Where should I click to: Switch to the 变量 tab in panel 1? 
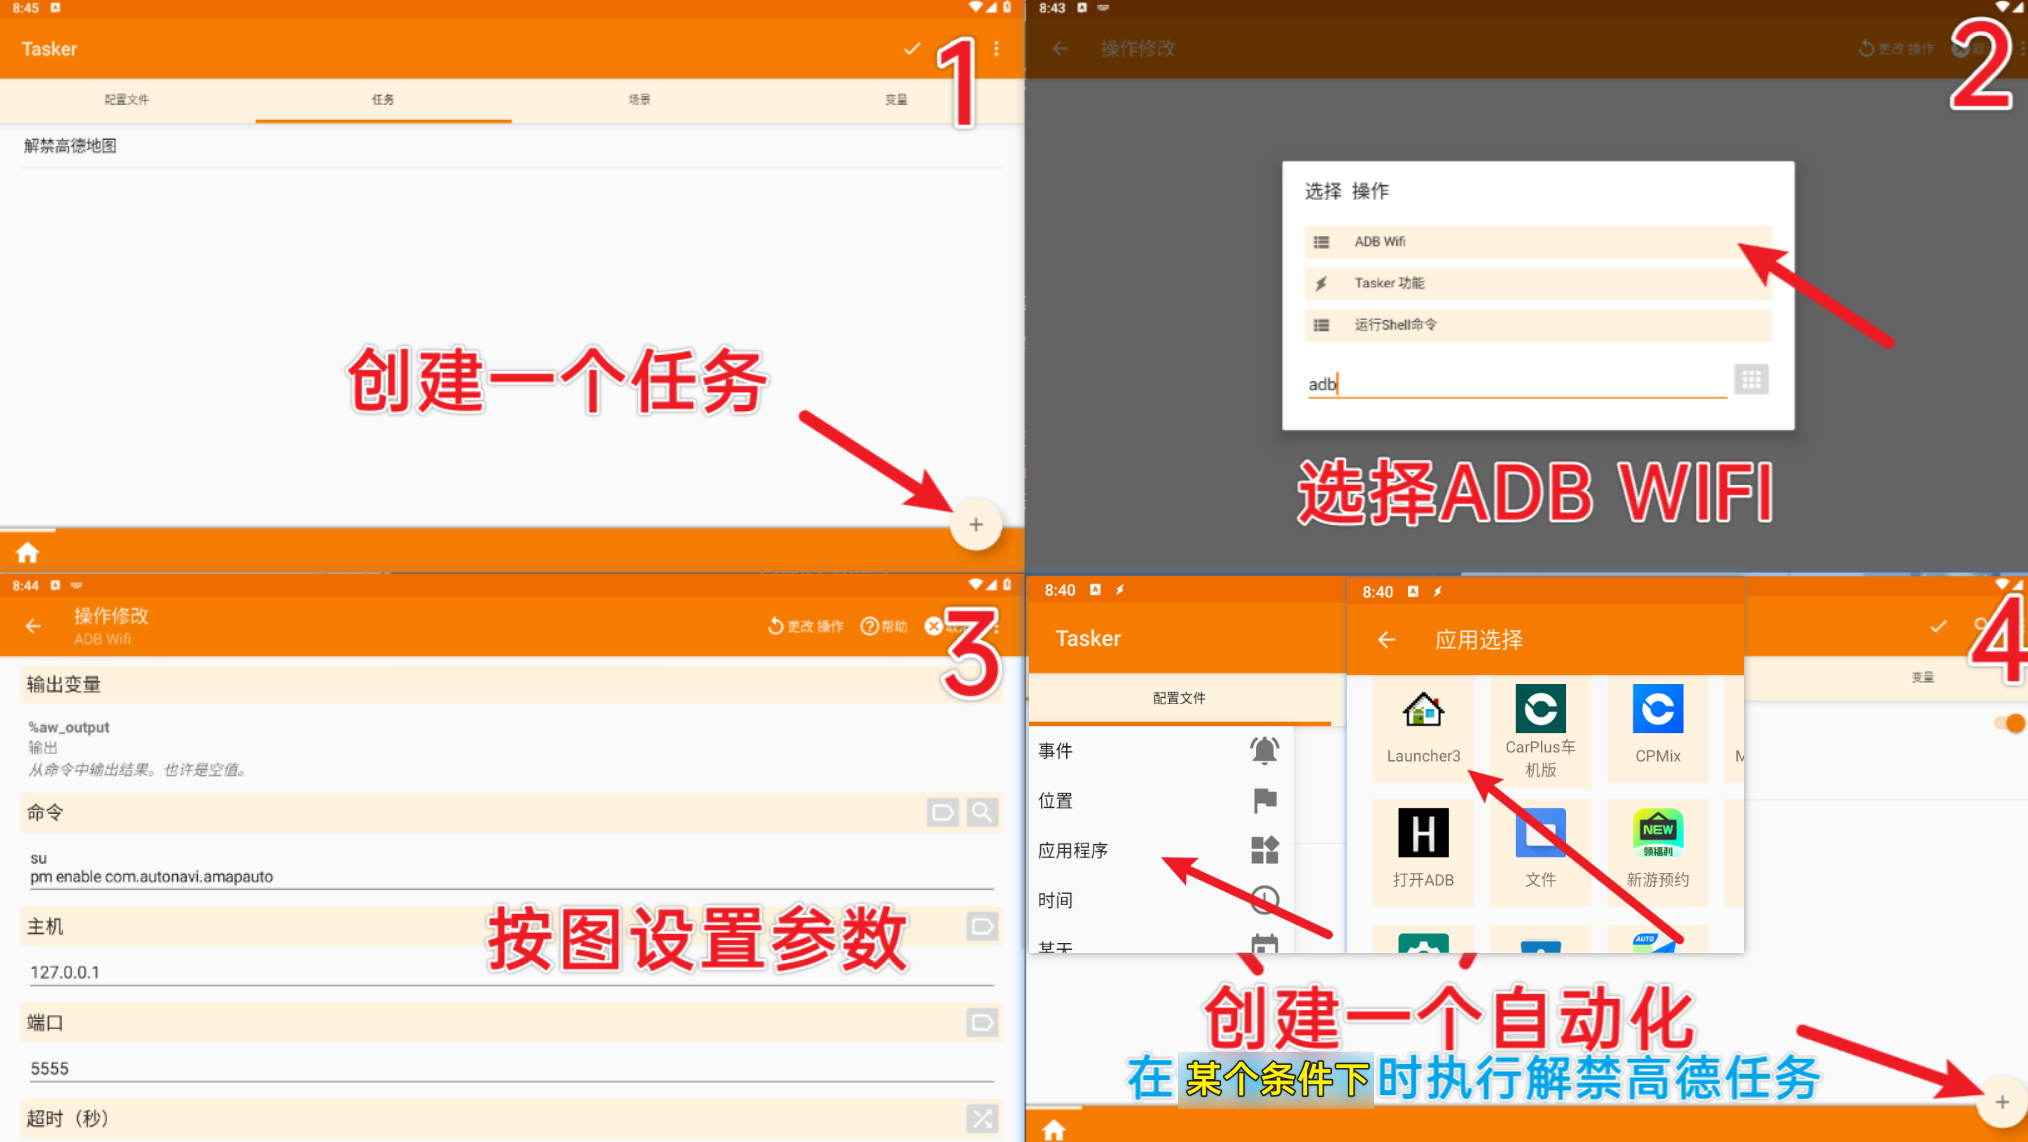point(896,99)
